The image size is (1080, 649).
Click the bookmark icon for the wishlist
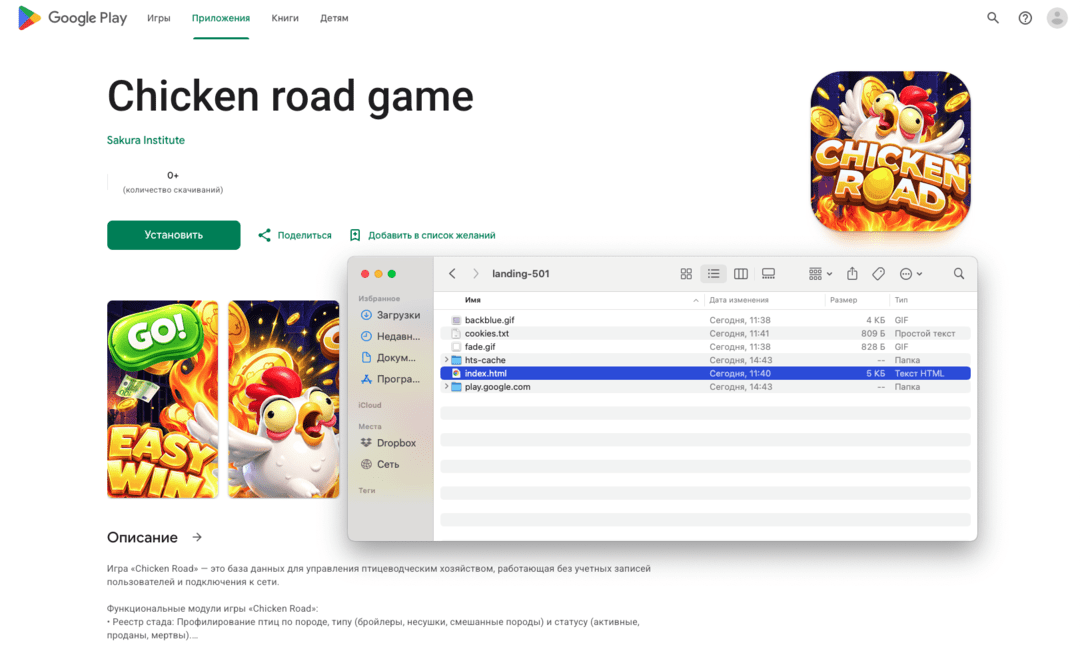click(x=355, y=235)
